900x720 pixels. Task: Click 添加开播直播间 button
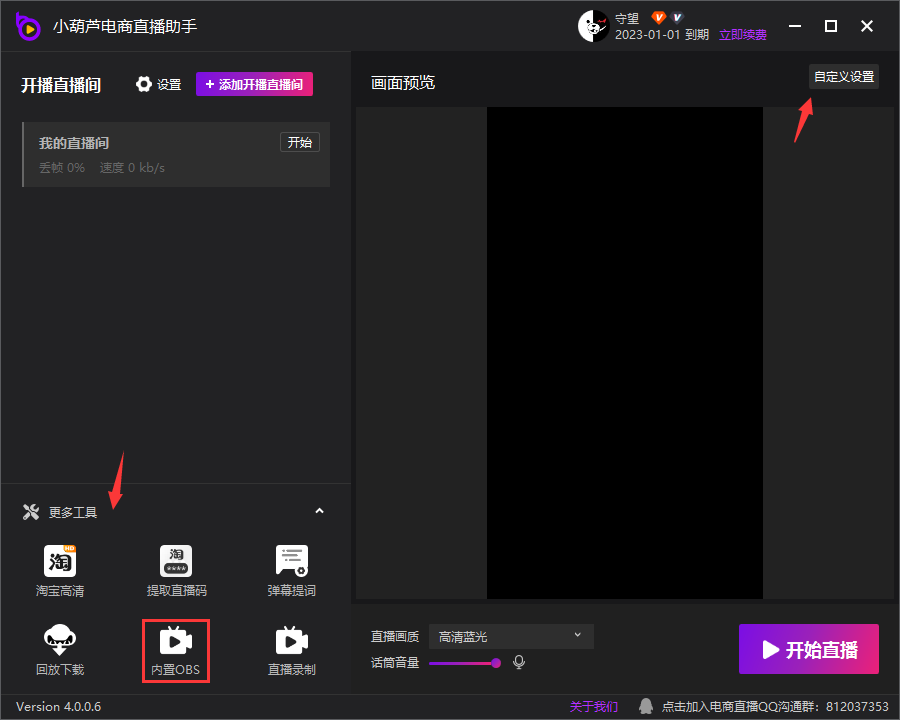[254, 85]
